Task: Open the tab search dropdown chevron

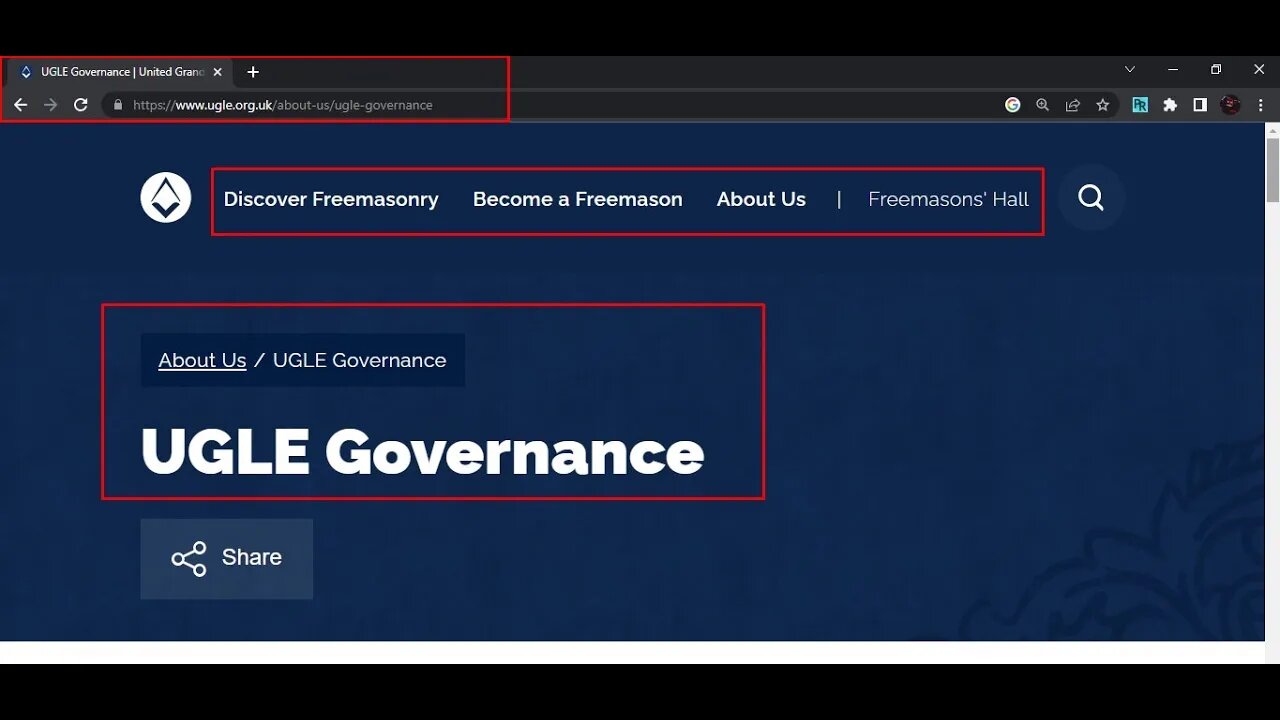Action: click(1130, 70)
